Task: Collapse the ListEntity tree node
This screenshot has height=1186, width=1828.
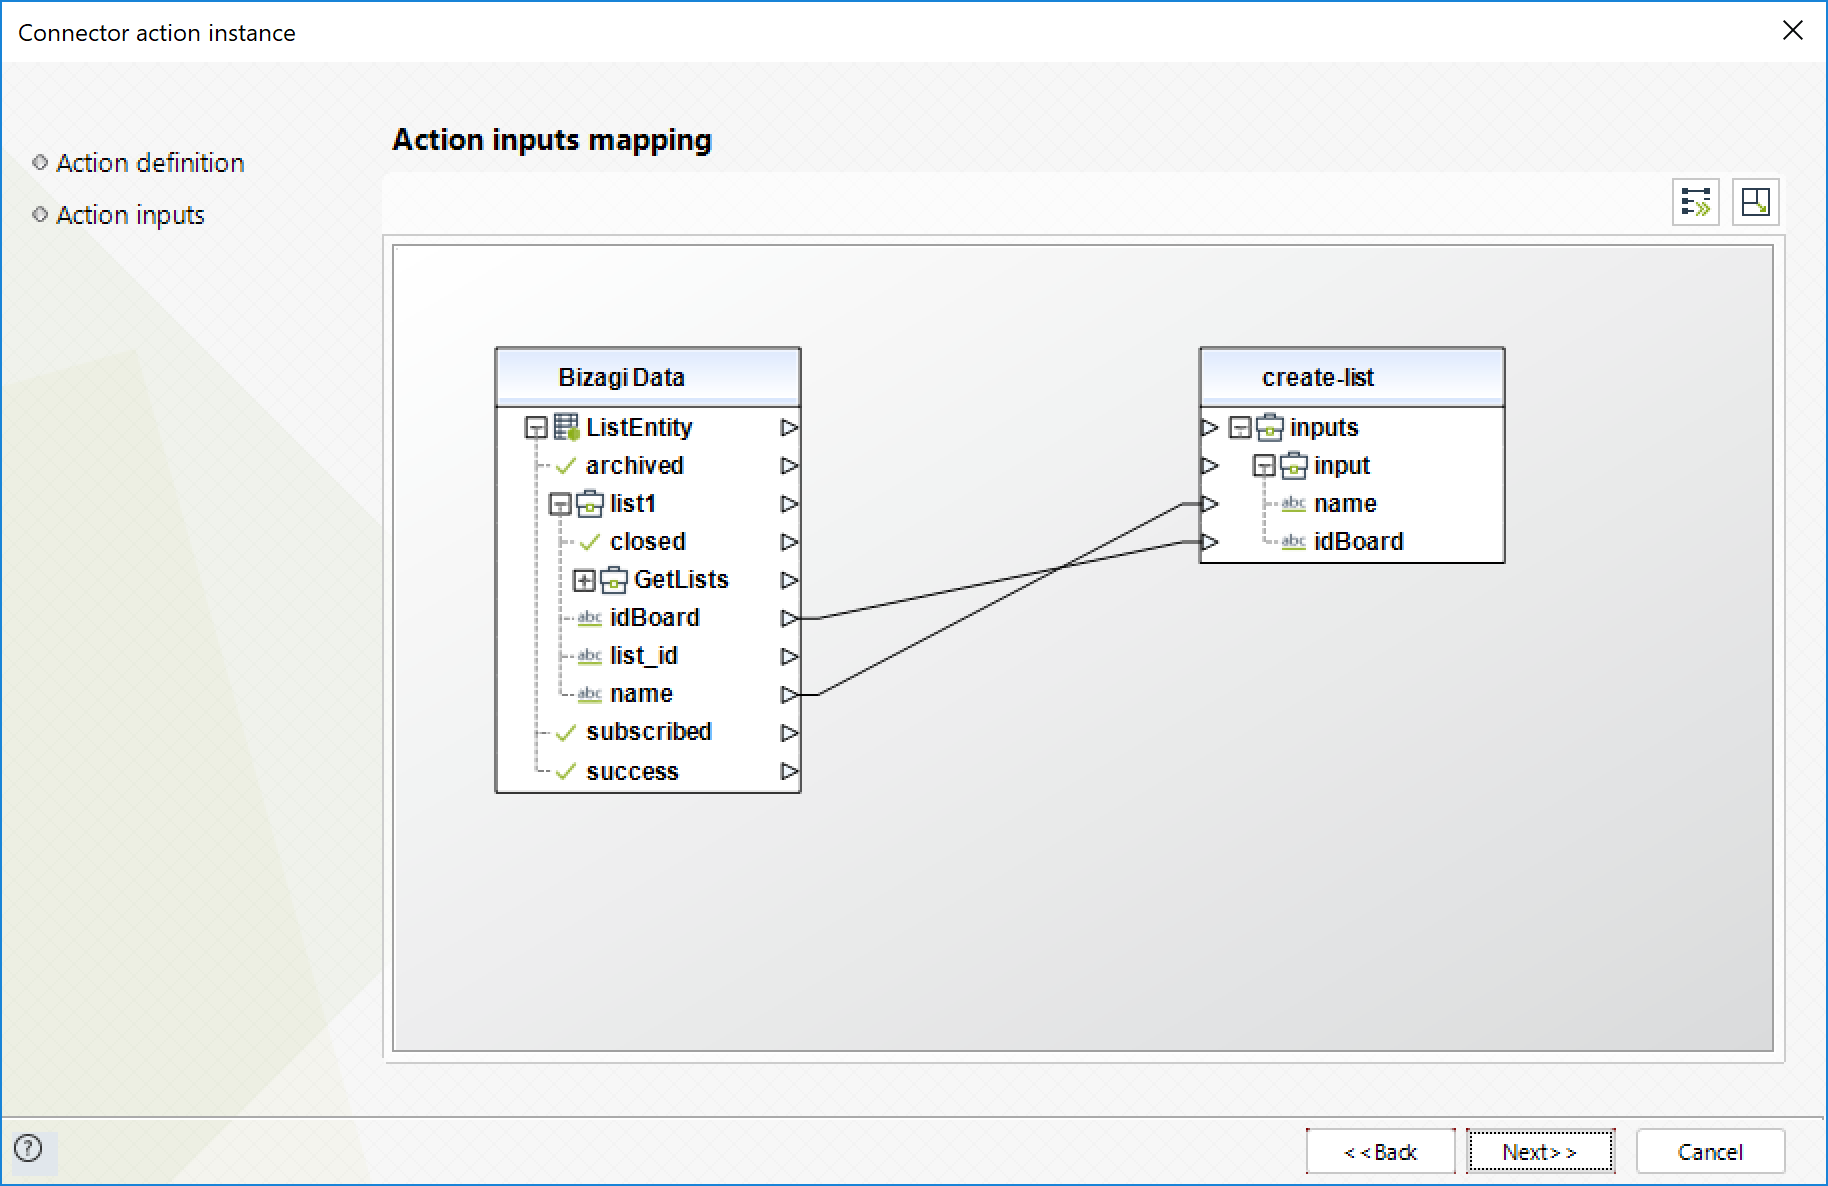Action: click(536, 428)
